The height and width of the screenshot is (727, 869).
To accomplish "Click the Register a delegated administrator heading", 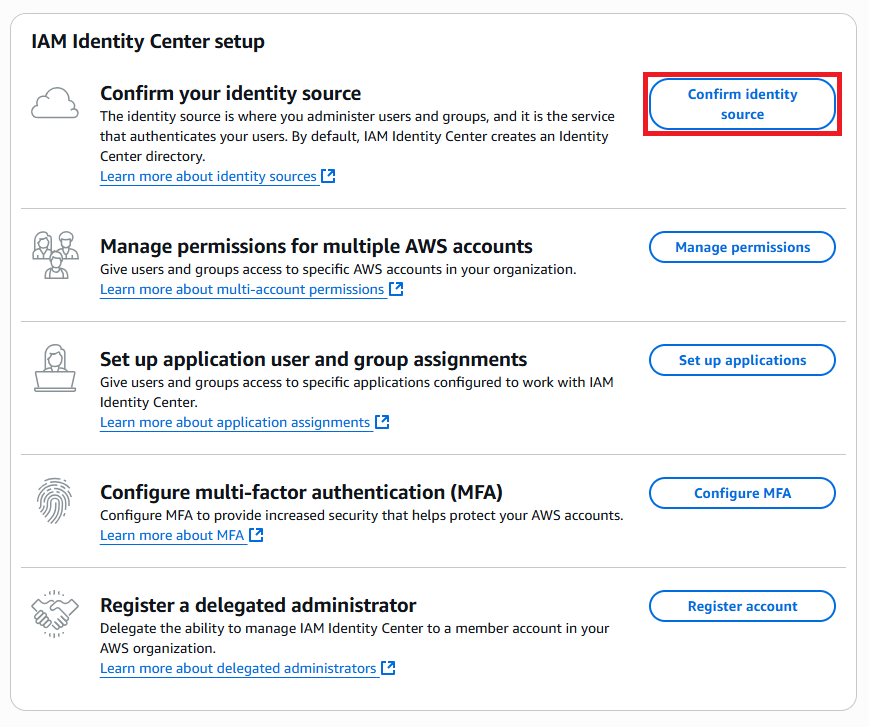I will [x=258, y=605].
